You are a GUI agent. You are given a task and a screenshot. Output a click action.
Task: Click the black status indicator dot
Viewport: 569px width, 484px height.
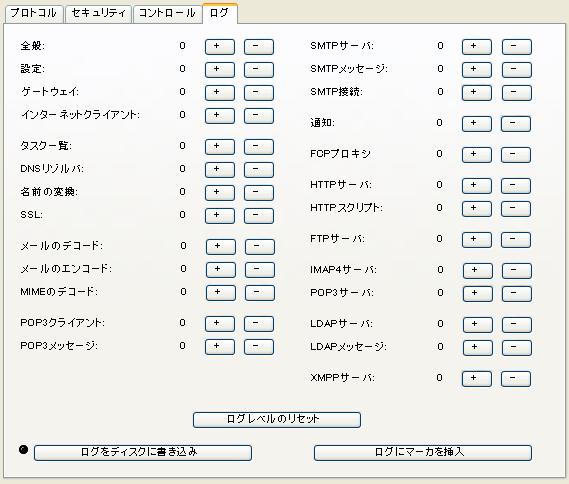point(24,450)
